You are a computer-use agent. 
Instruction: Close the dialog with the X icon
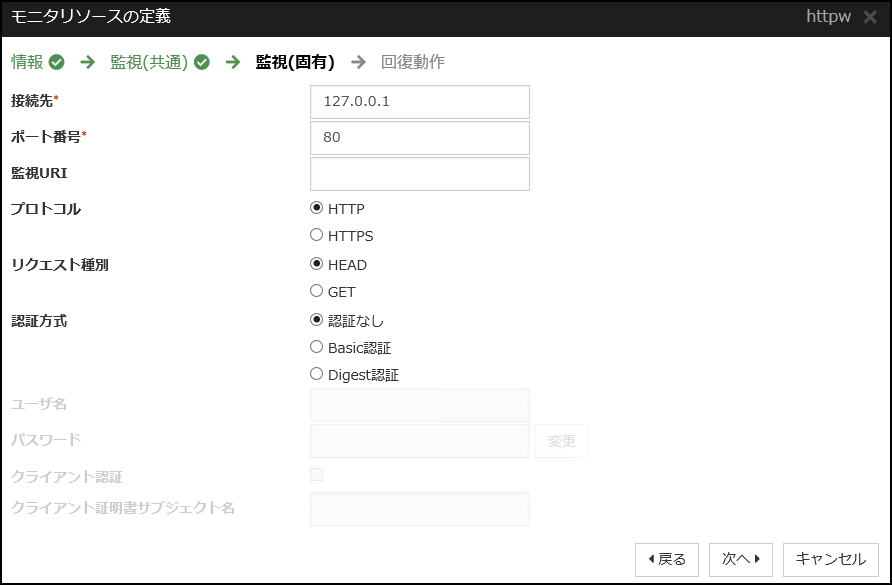point(870,18)
